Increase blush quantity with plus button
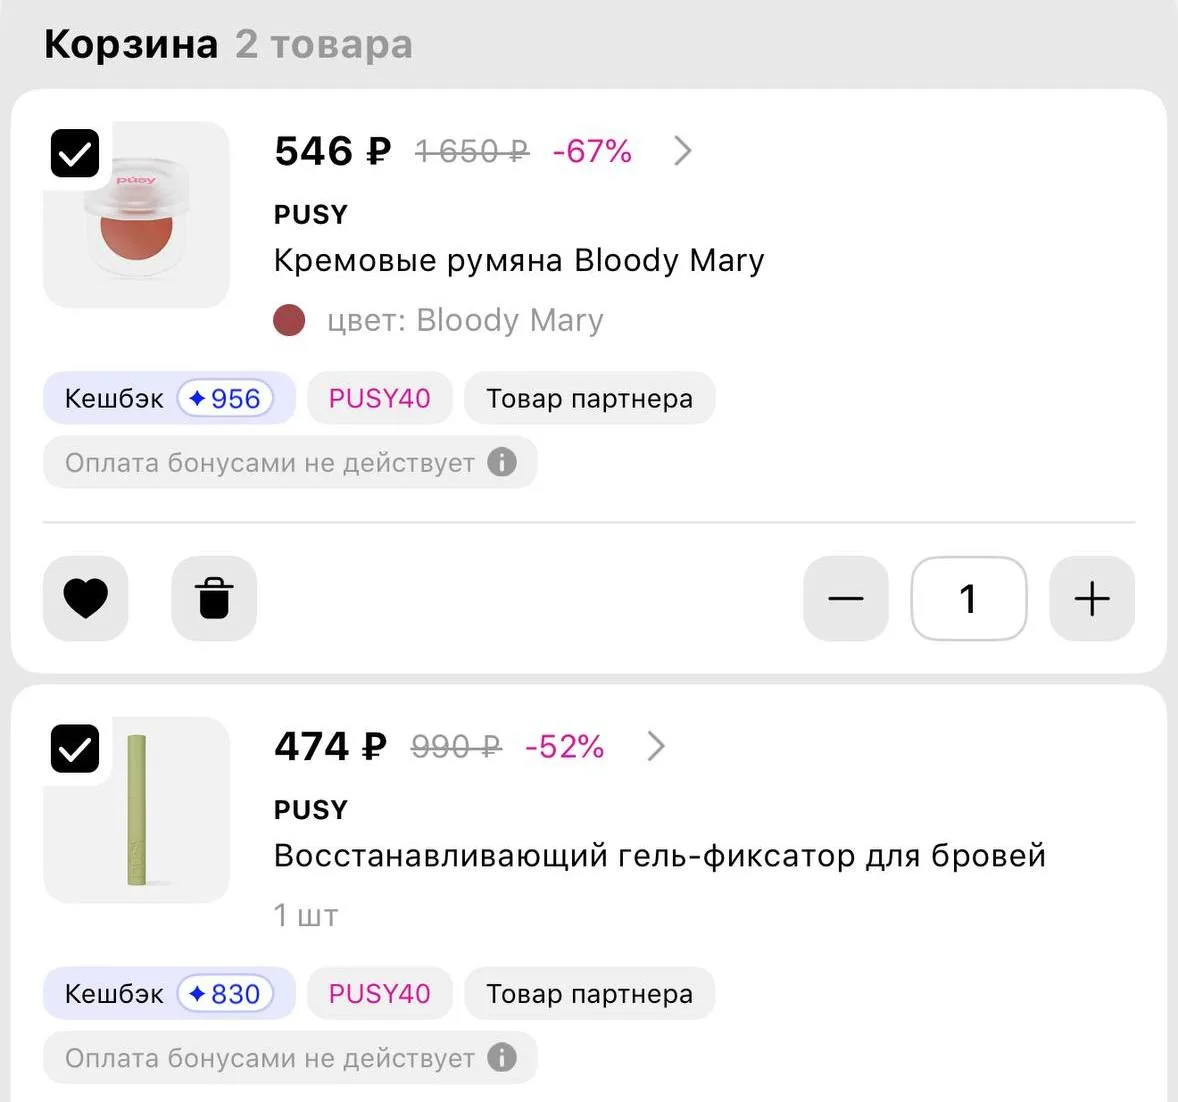Screen dimensions: 1178x1102 [x=1092, y=599]
